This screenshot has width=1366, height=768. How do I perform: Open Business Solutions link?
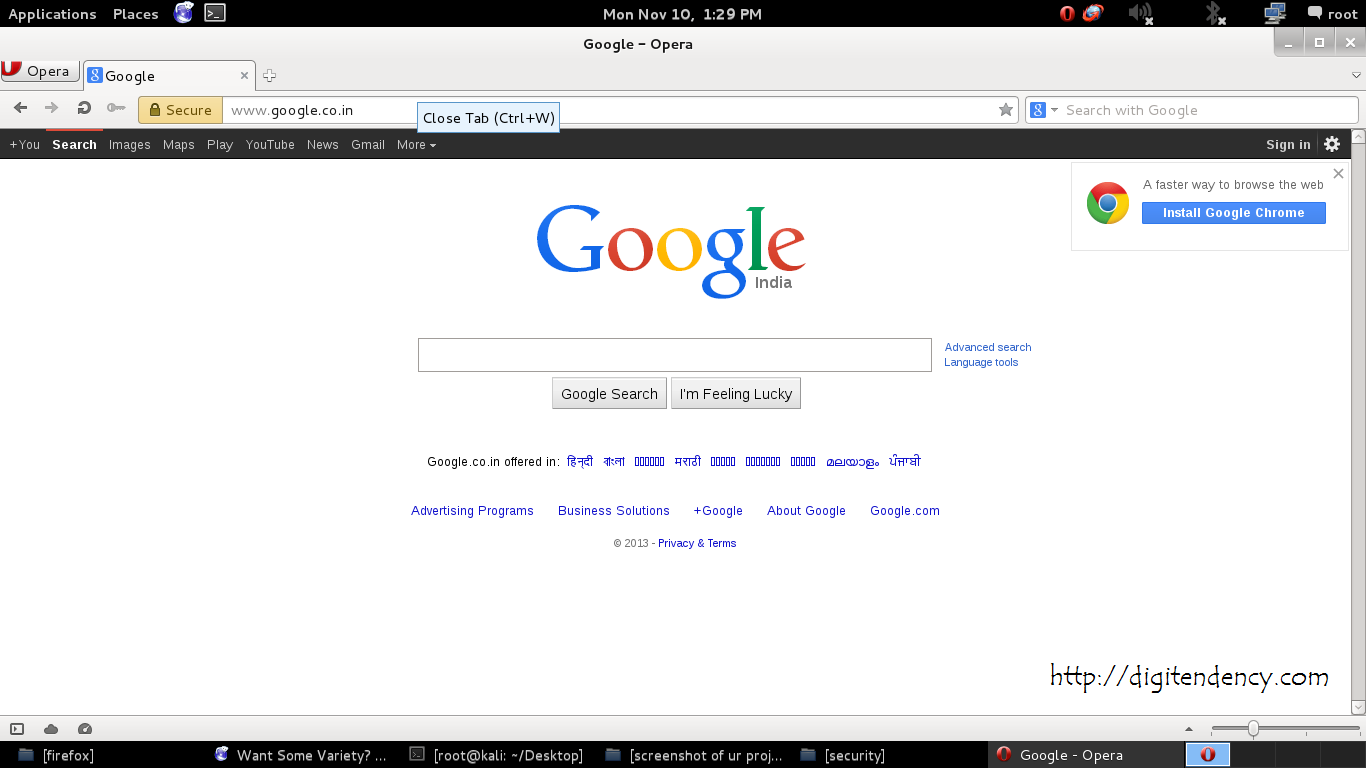pos(614,511)
